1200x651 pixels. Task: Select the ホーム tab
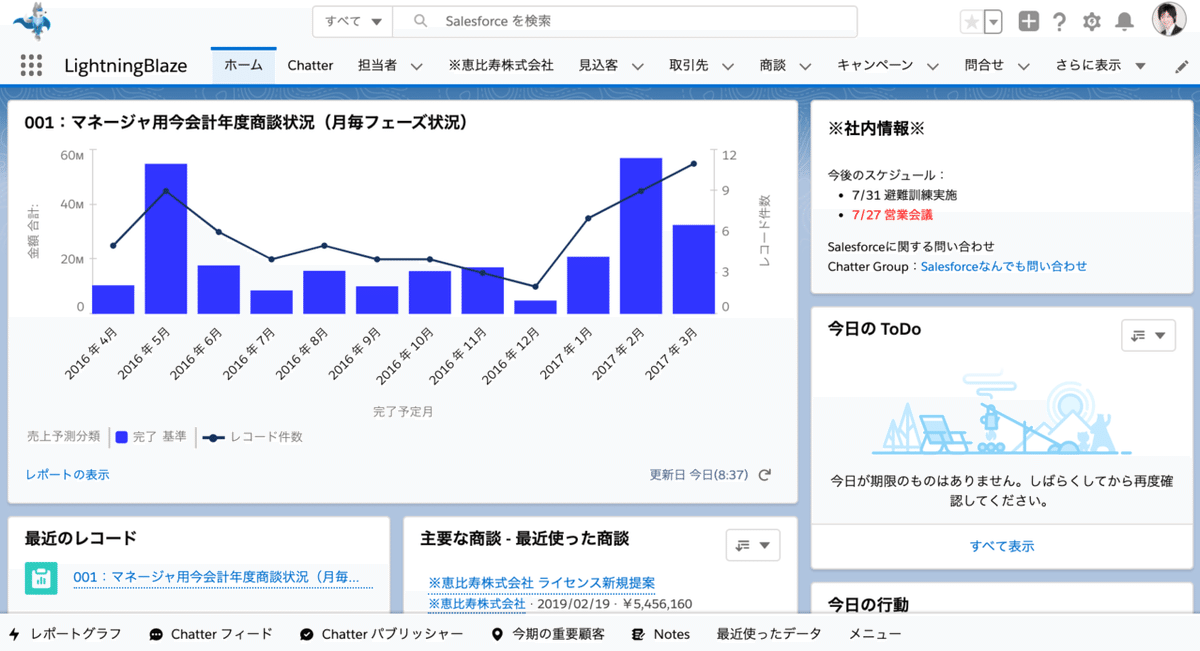click(243, 65)
